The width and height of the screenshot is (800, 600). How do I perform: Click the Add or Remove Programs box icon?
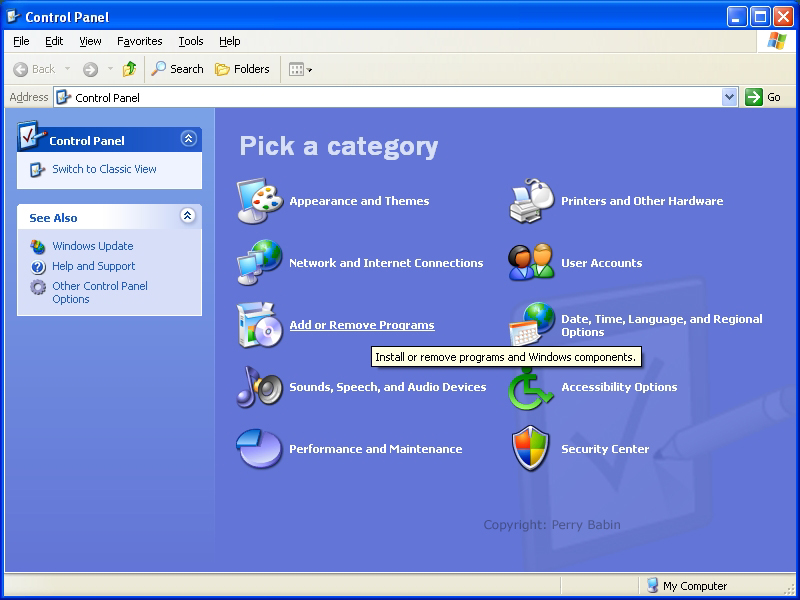[260, 325]
